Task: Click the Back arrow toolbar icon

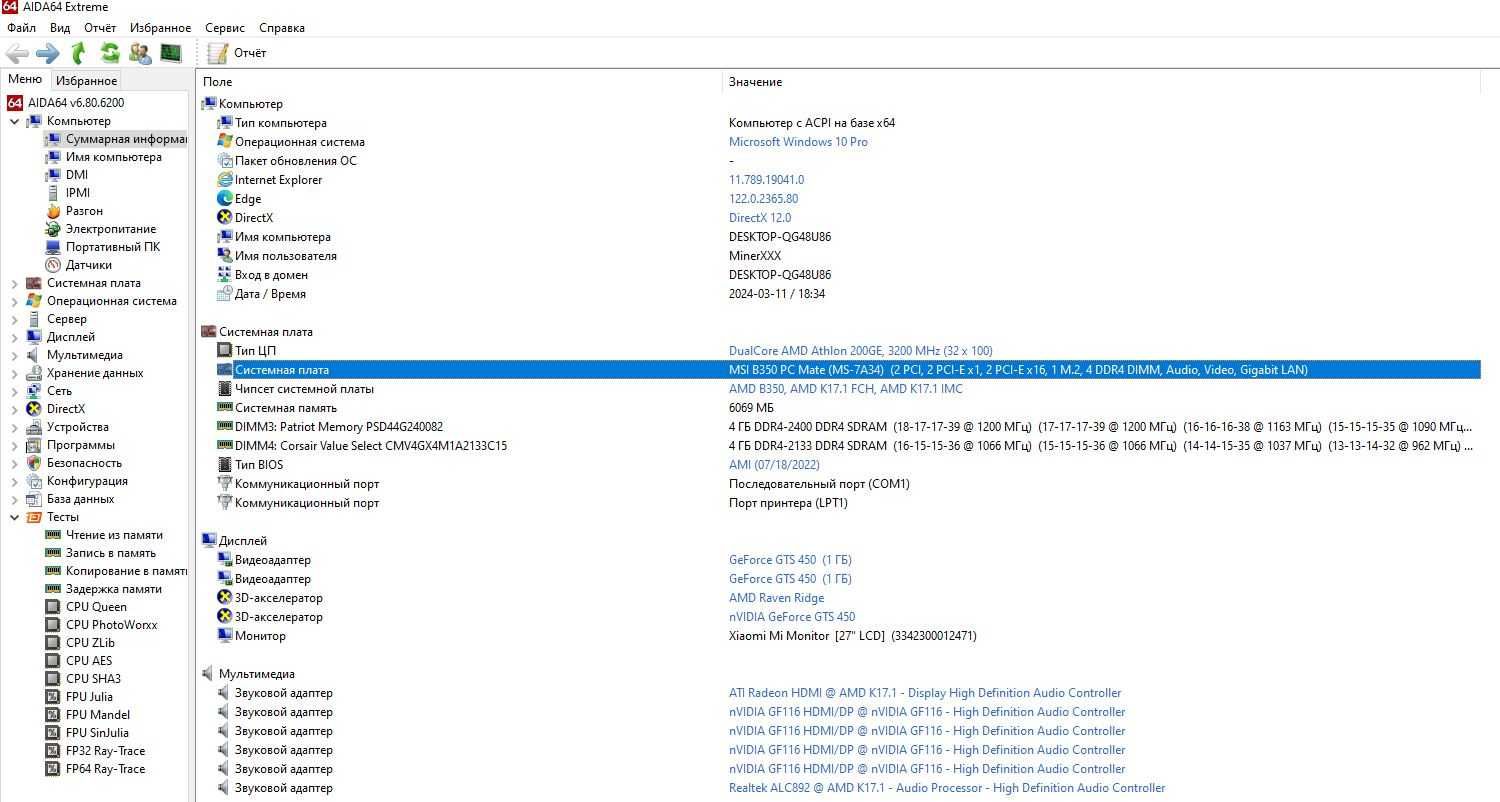Action: click(x=17, y=53)
